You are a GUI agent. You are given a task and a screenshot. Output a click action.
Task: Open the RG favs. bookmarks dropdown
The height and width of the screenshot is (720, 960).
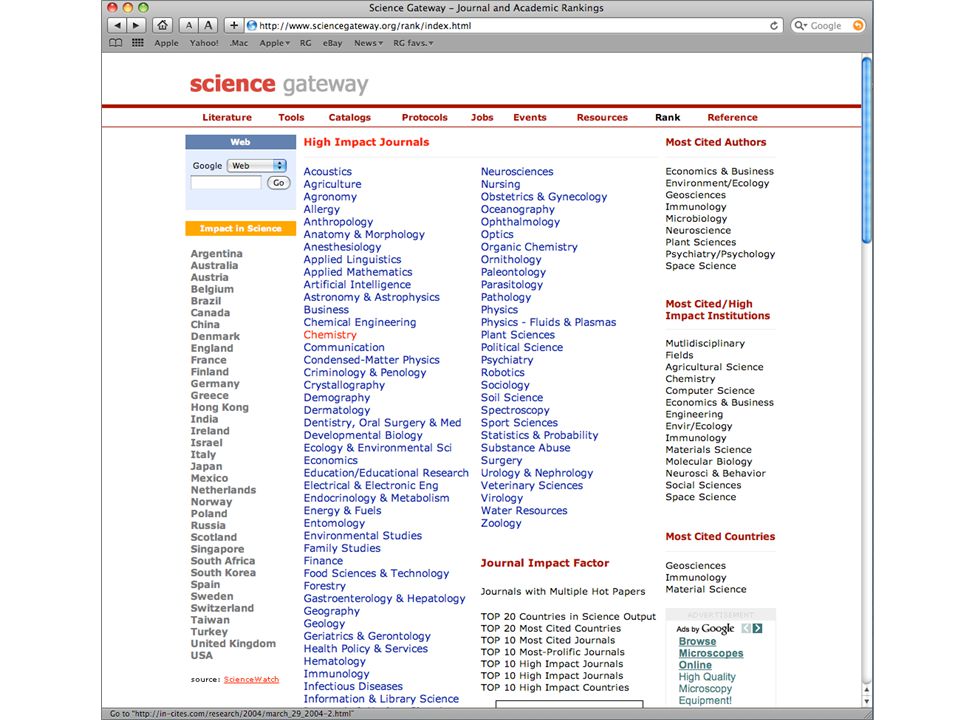pyautogui.click(x=413, y=43)
